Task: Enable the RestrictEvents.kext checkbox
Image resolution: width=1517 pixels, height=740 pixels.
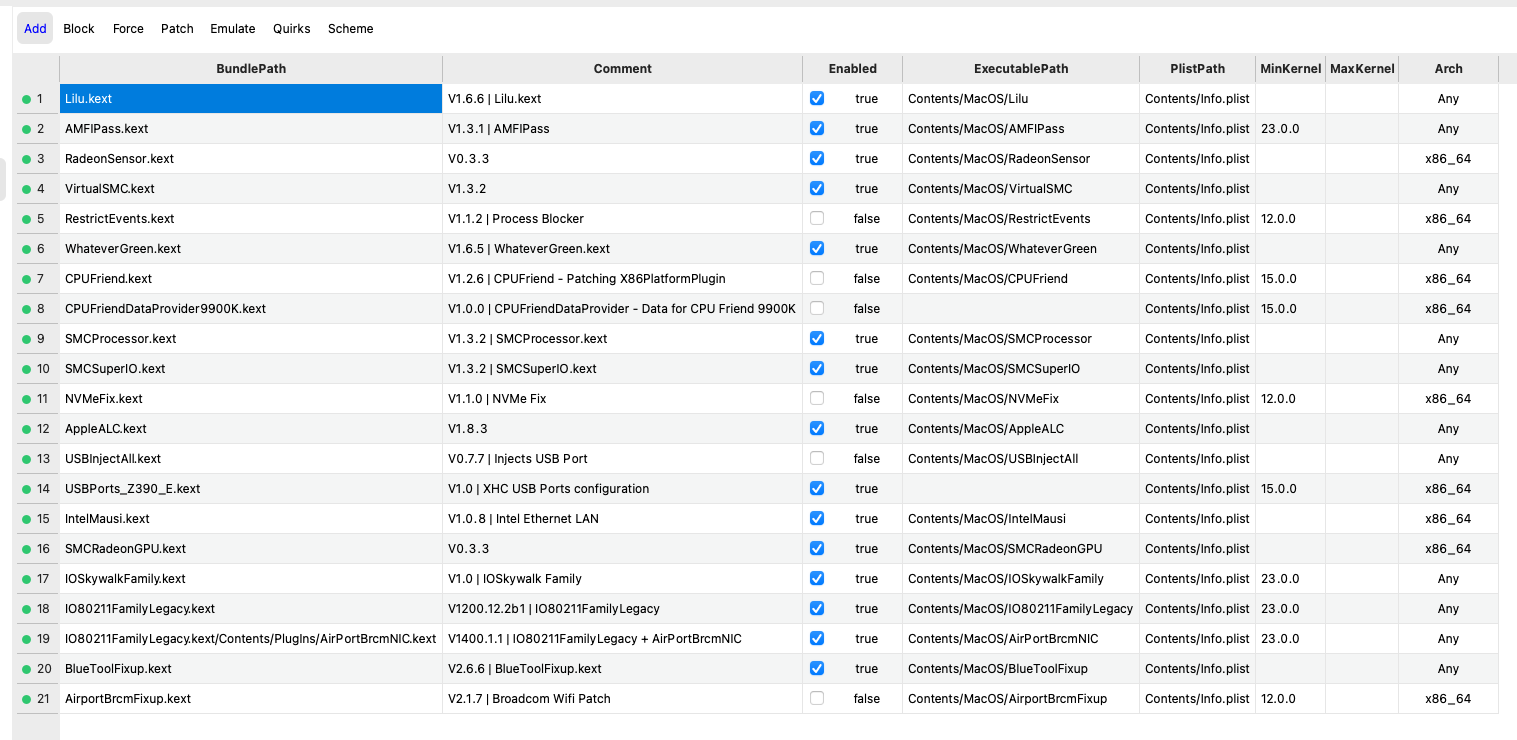Action: click(817, 219)
